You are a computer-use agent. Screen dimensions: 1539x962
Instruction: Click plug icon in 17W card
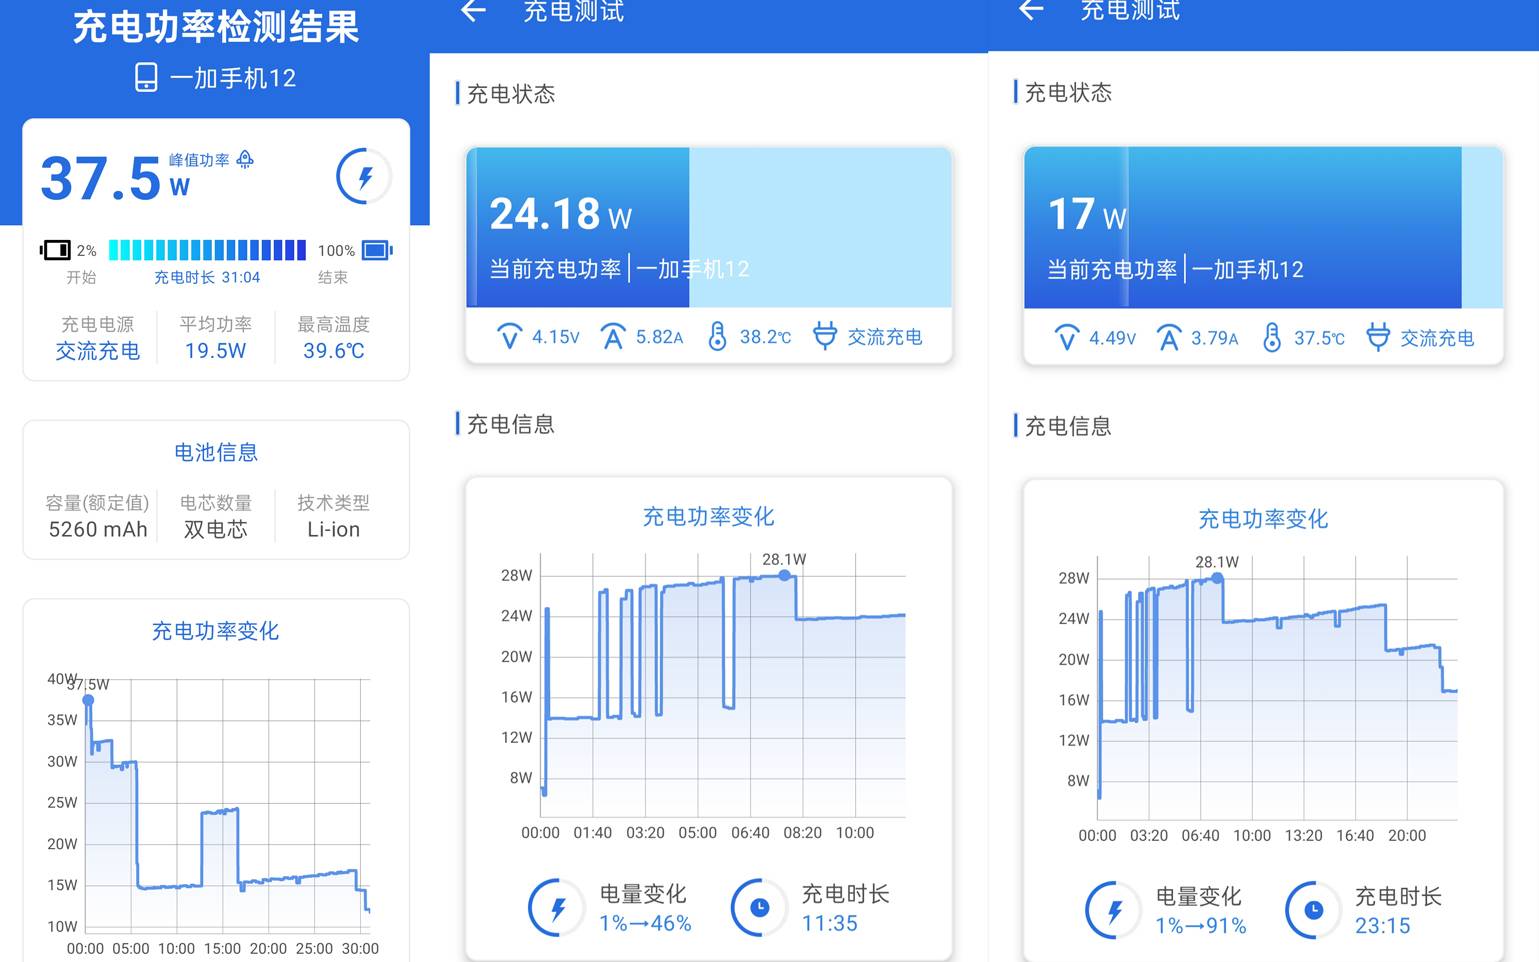[1378, 337]
